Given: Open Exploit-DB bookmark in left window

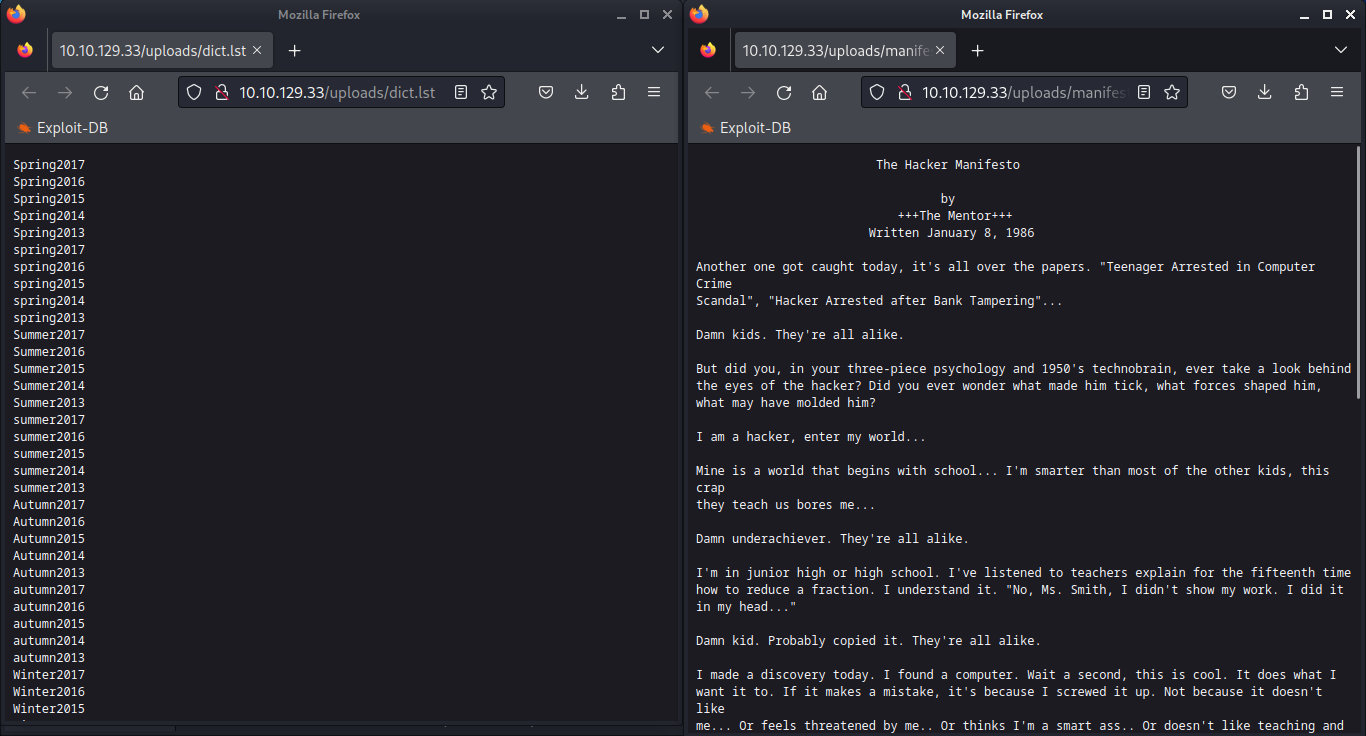Looking at the screenshot, I should pos(62,128).
